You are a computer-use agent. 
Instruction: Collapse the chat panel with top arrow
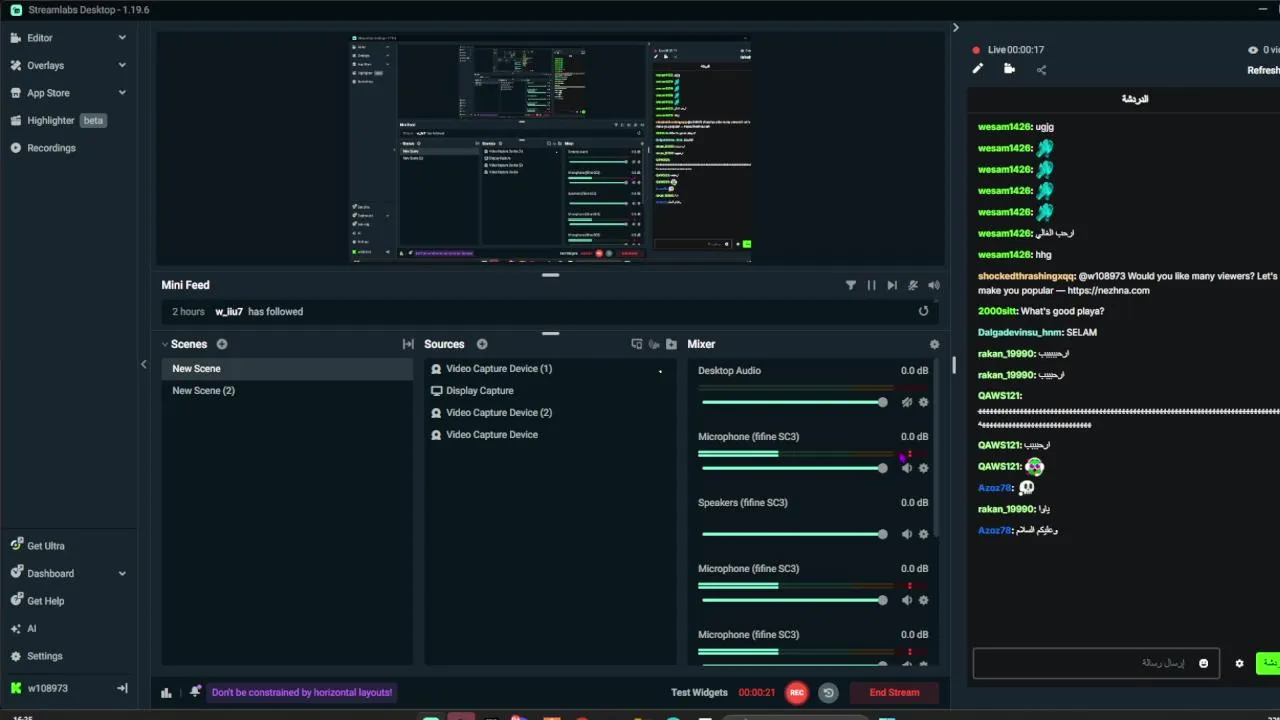(x=955, y=28)
